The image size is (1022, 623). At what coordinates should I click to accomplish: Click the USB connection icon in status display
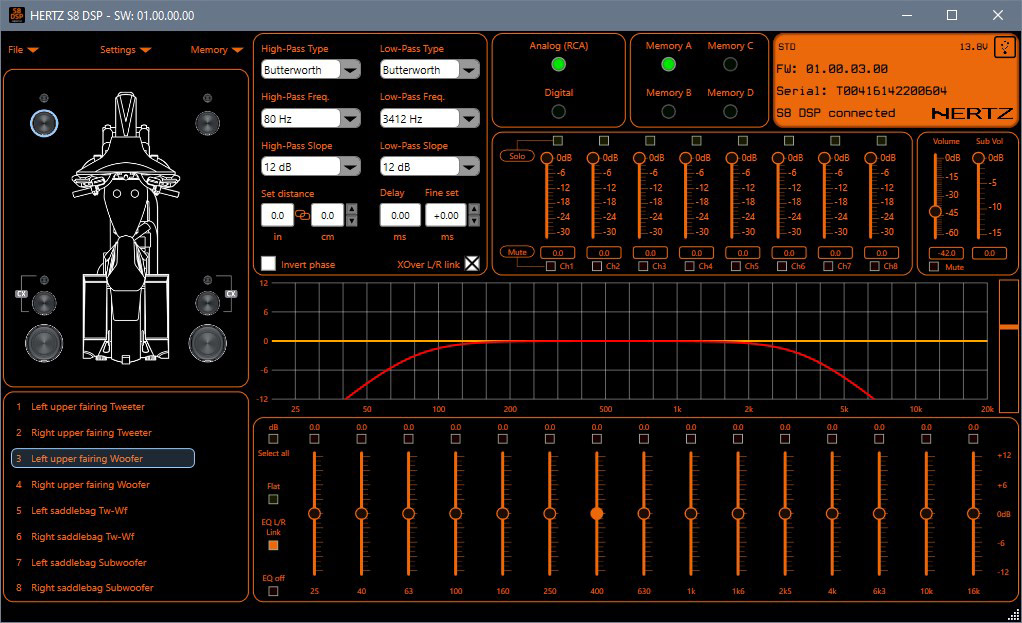[1004, 48]
